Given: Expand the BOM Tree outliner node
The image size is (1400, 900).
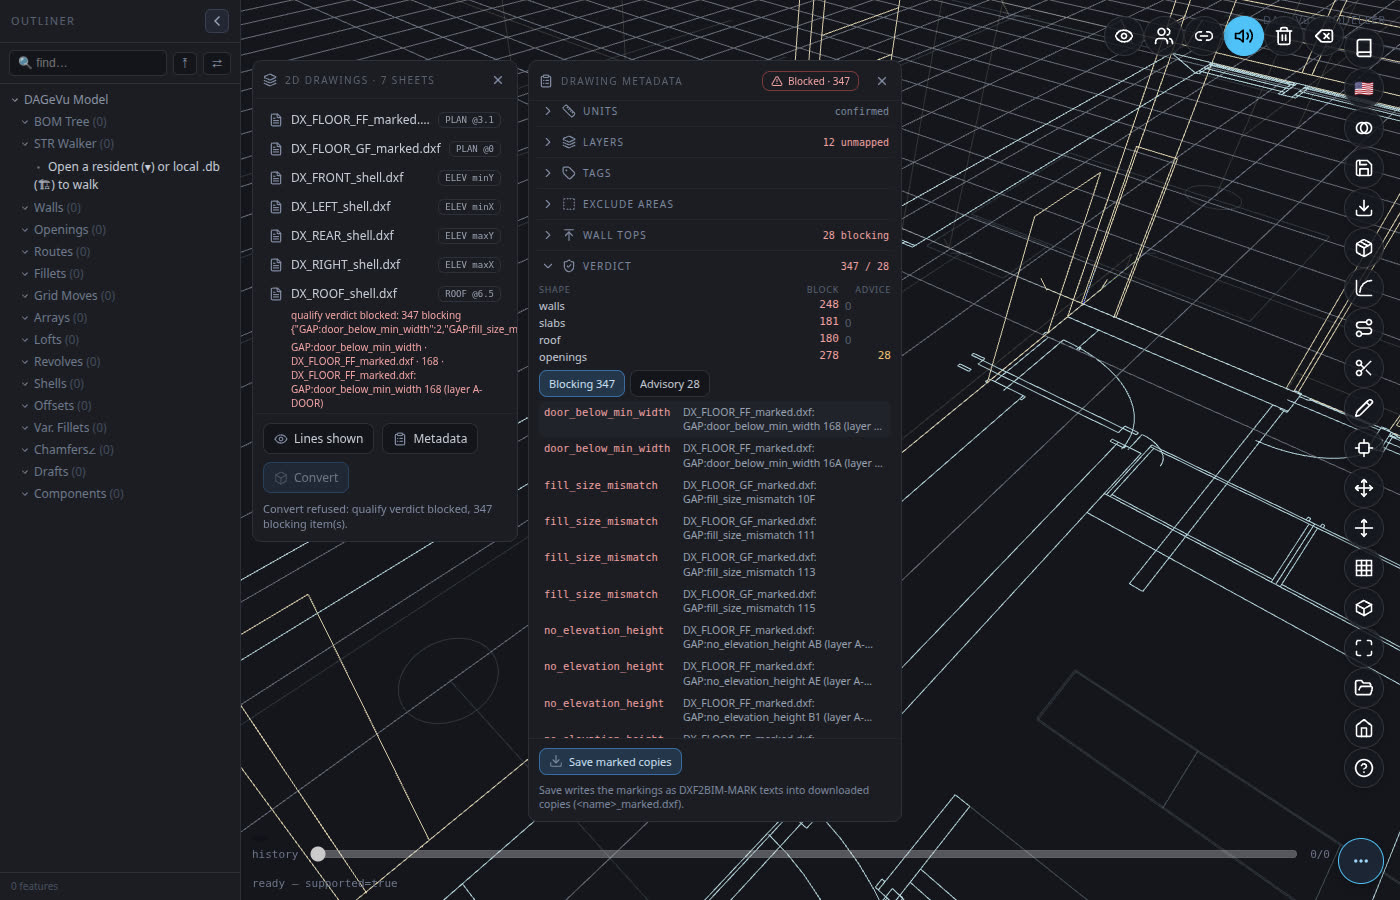Looking at the screenshot, I should pos(25,122).
